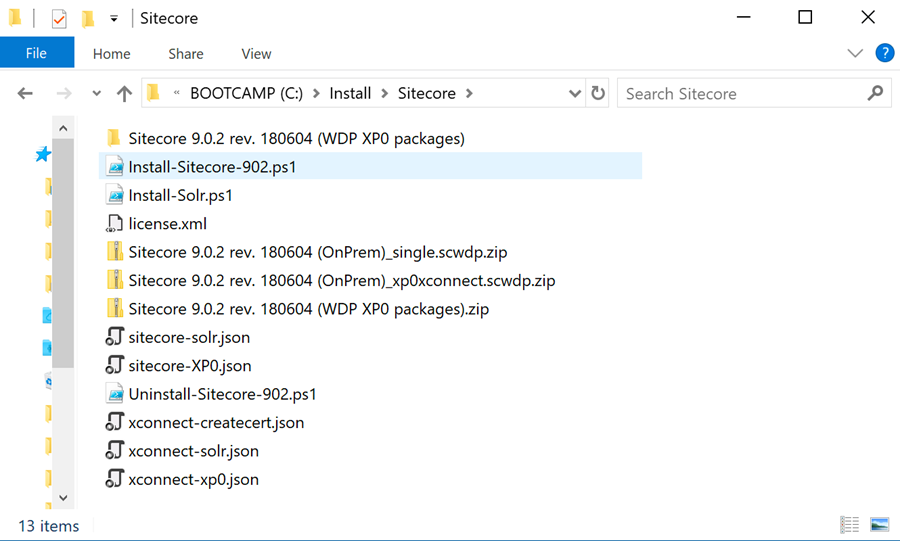The height and width of the screenshot is (541, 900).
Task: Select the Uninstall-Sitecore-902.ps1 file icon
Action: (115, 394)
